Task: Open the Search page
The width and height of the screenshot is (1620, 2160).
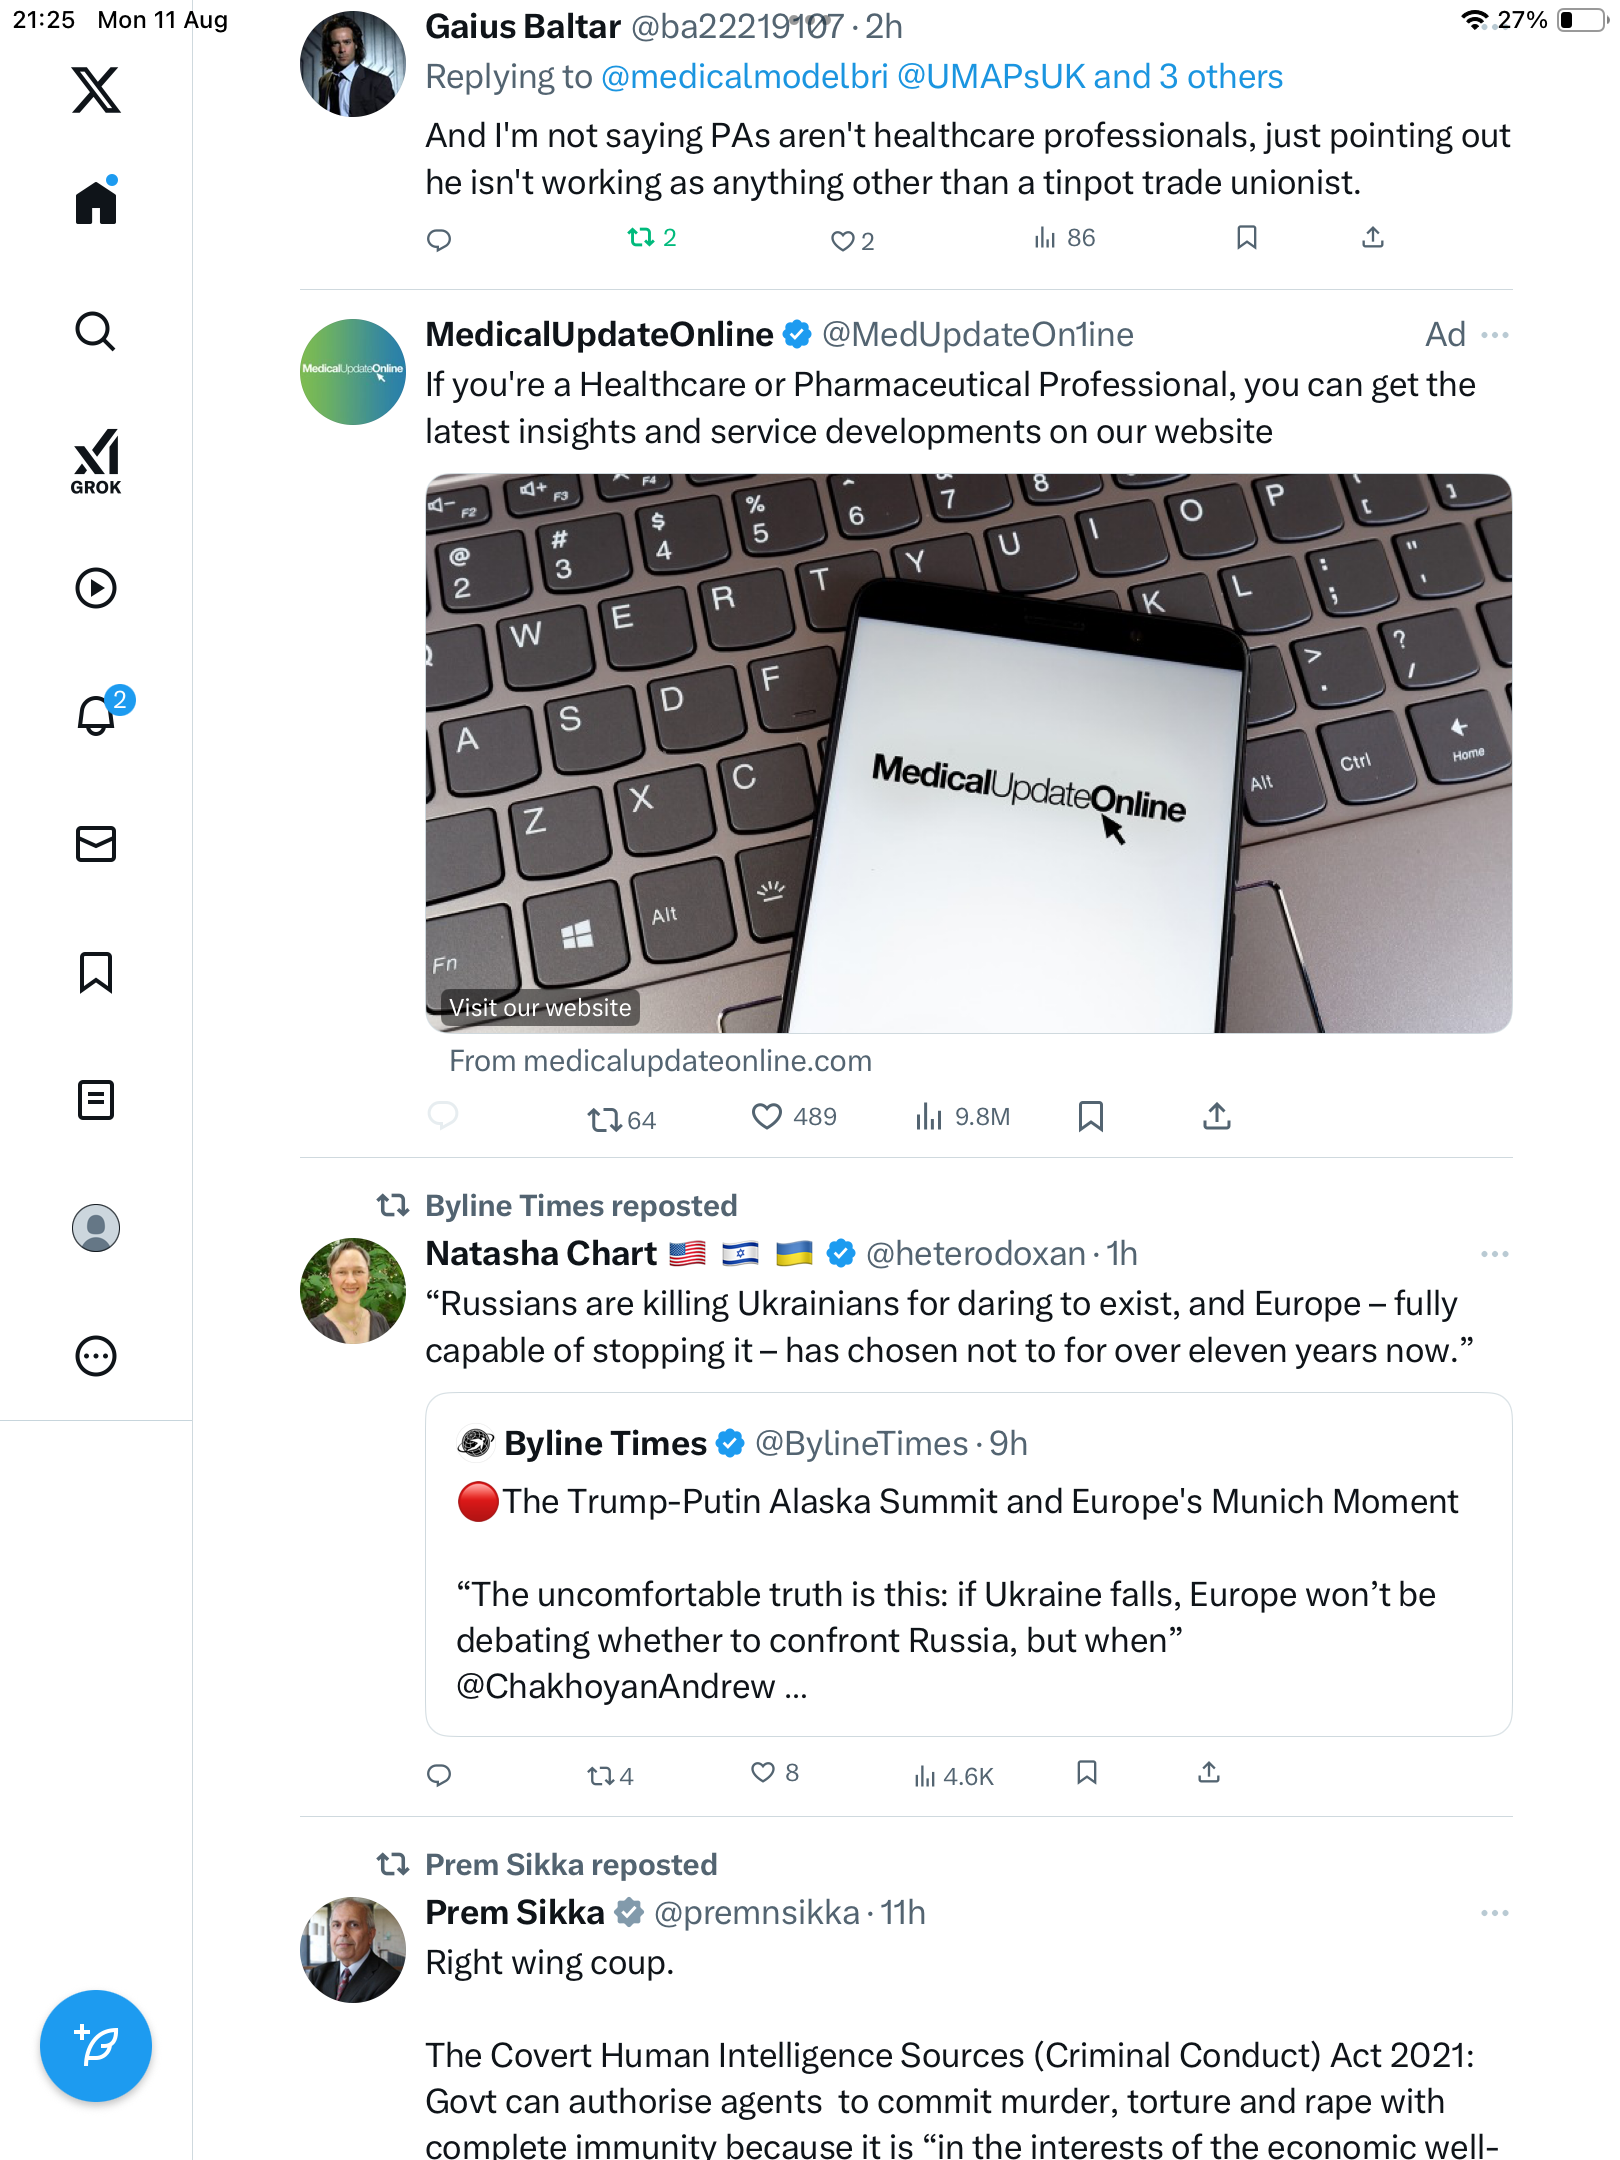Action: 96,332
